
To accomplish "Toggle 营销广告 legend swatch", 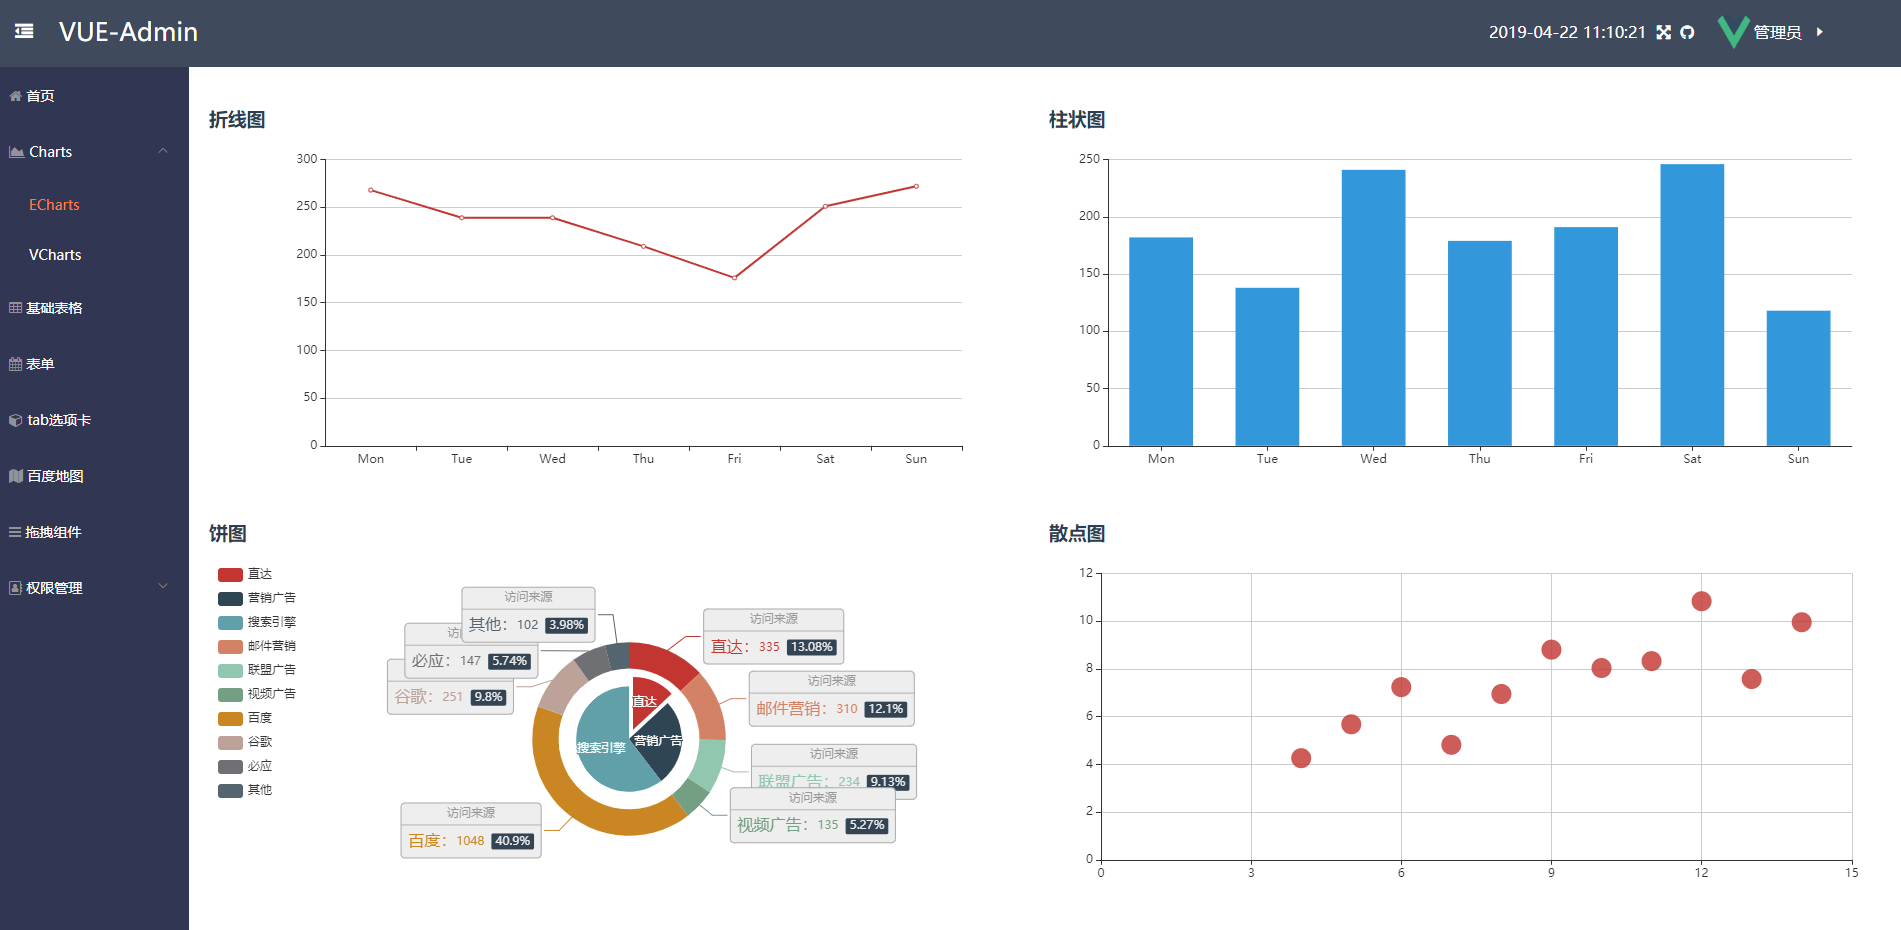I will [x=230, y=598].
